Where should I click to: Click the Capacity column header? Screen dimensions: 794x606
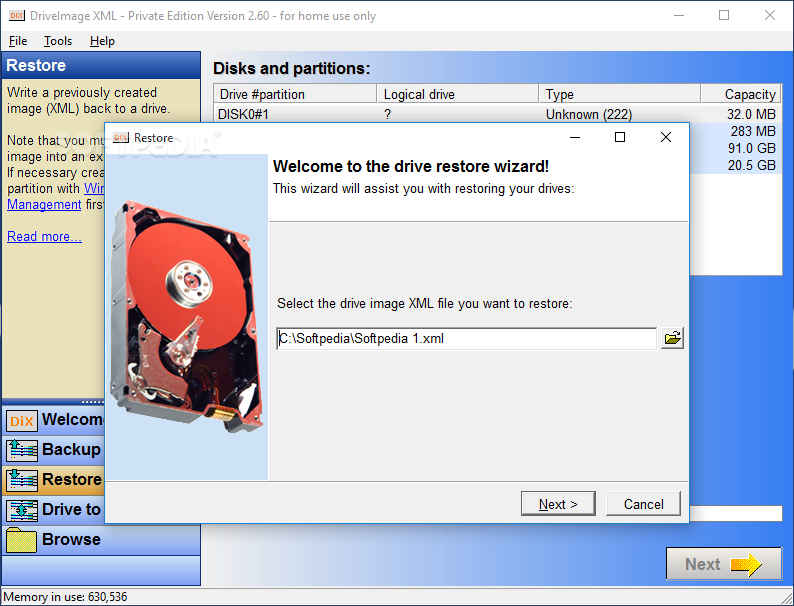tap(741, 94)
